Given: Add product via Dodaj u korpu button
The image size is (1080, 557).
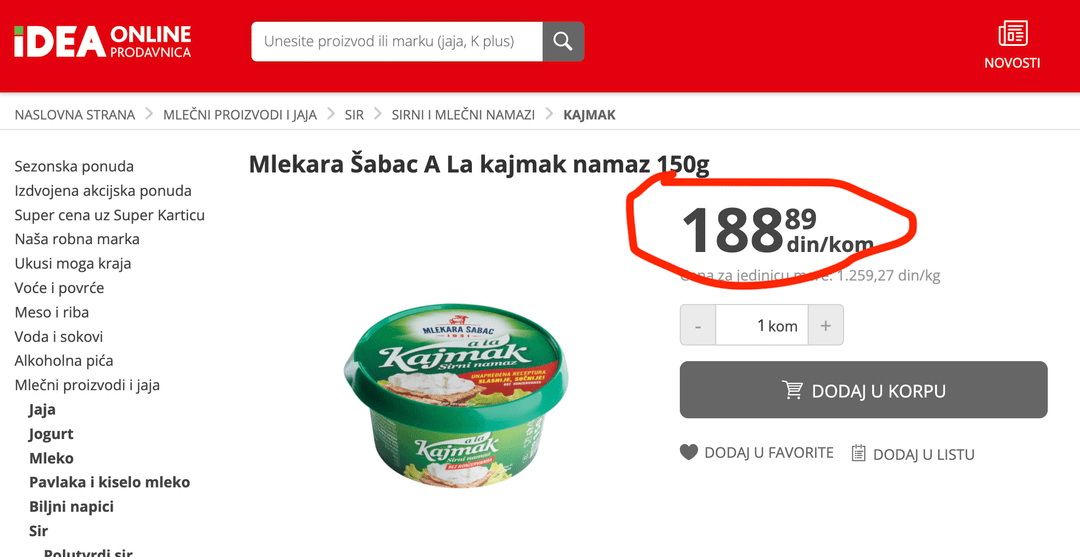Looking at the screenshot, I should (x=864, y=390).
